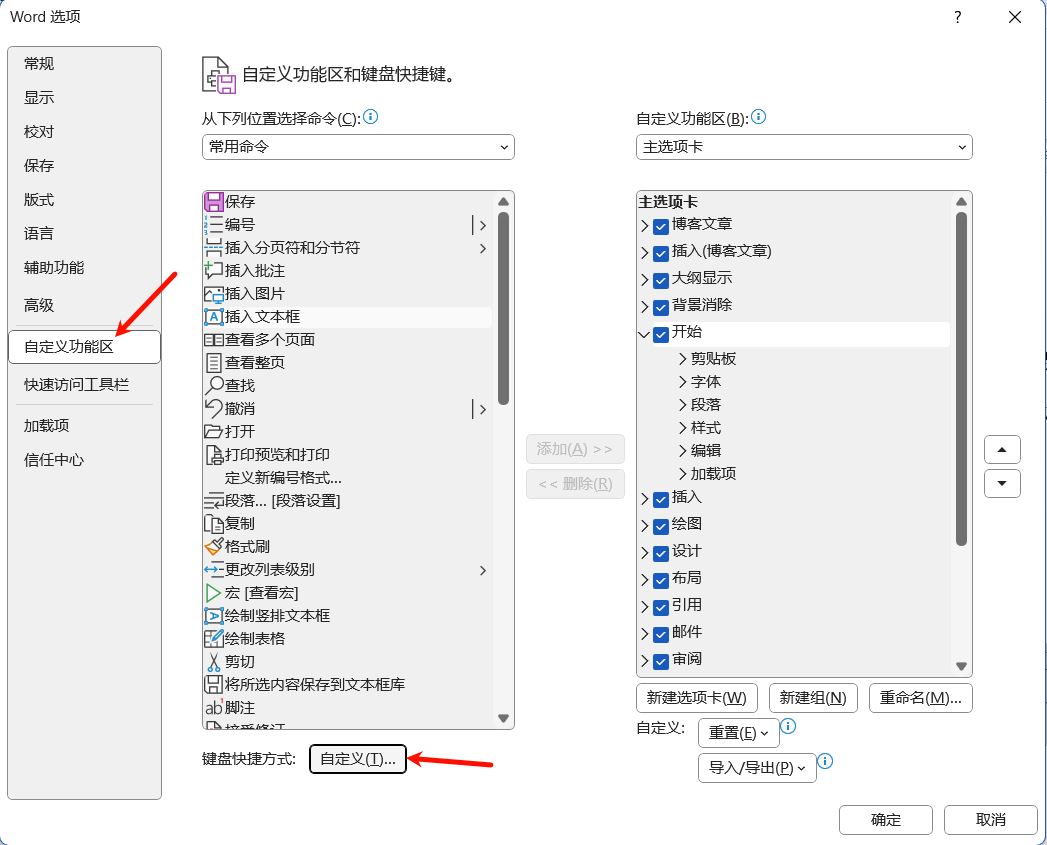Click the 重命名(M)... button
This screenshot has width=1047, height=845.
pyautogui.click(x=920, y=698)
